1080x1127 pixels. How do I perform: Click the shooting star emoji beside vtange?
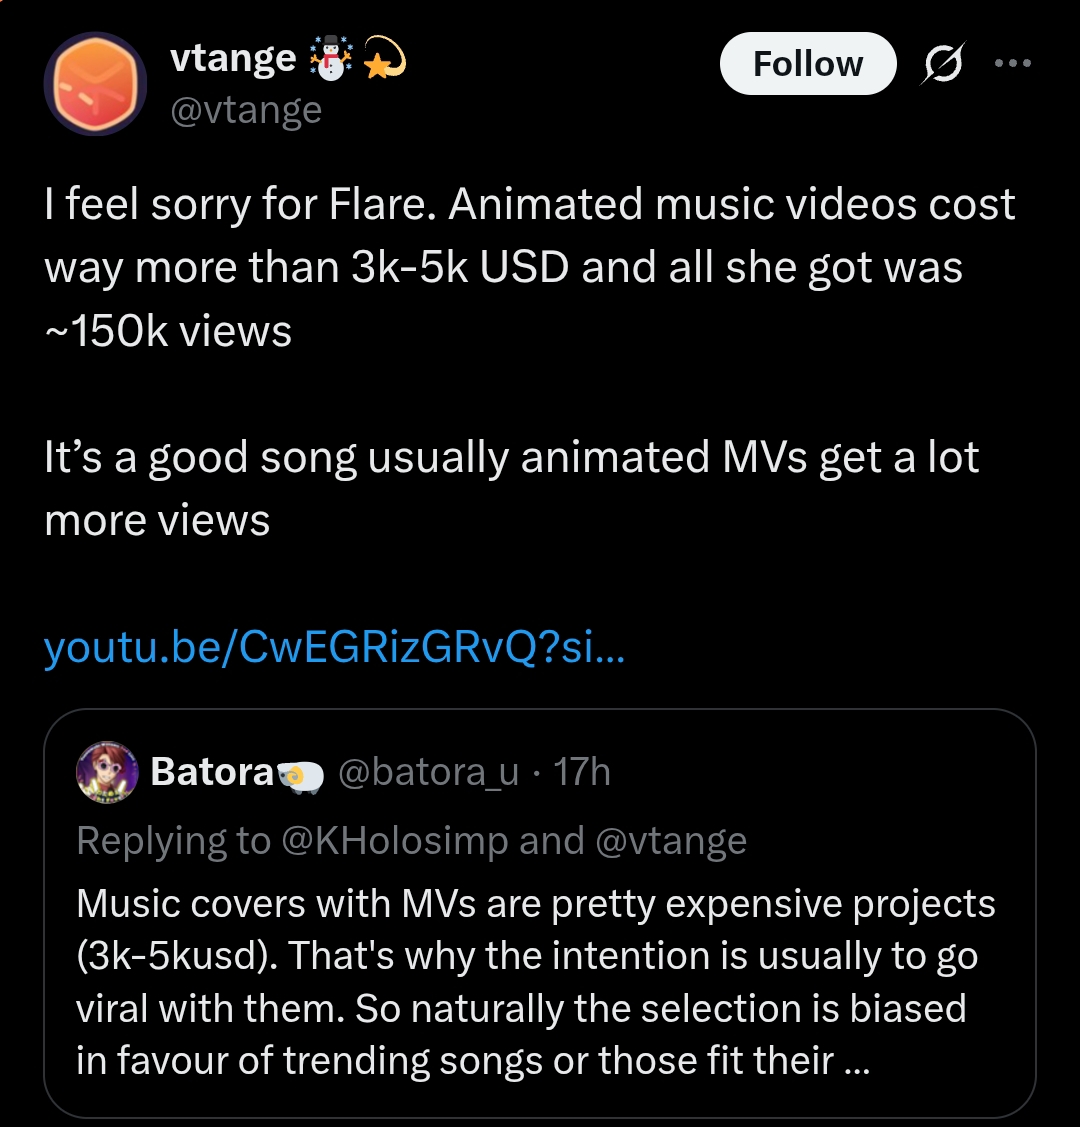click(x=381, y=60)
